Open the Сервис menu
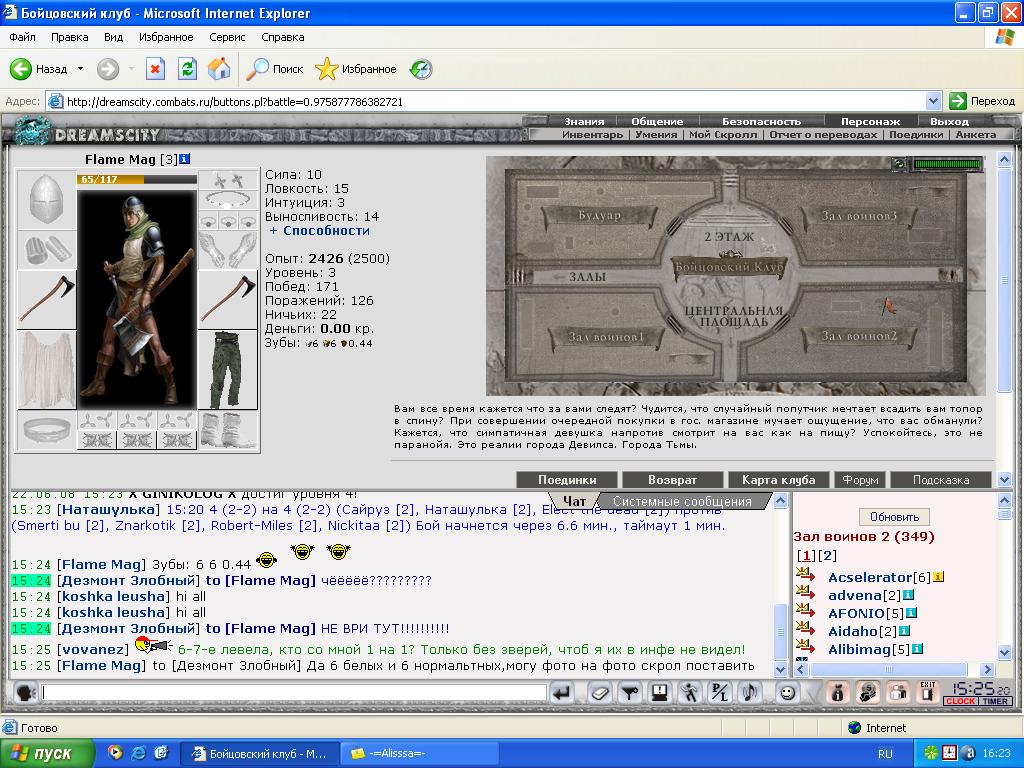The width and height of the screenshot is (1024, 768). (x=227, y=37)
